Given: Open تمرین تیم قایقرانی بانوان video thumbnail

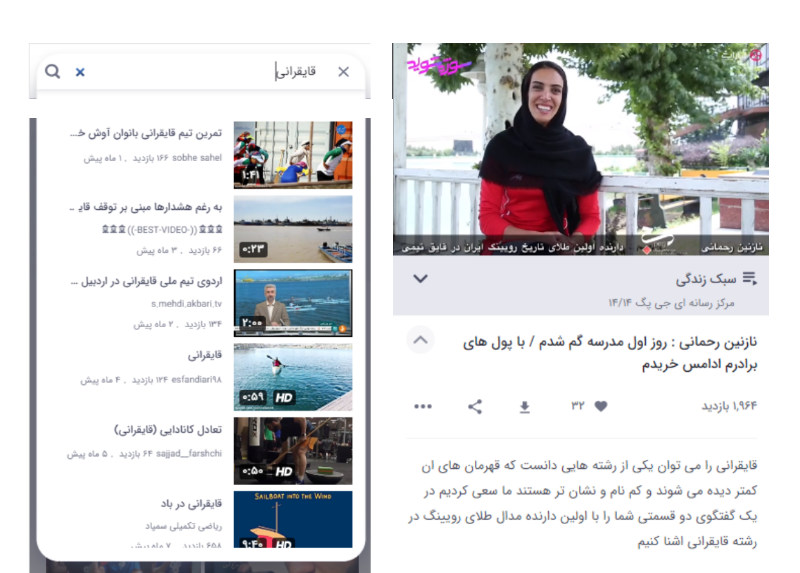Looking at the screenshot, I should tap(292, 155).
